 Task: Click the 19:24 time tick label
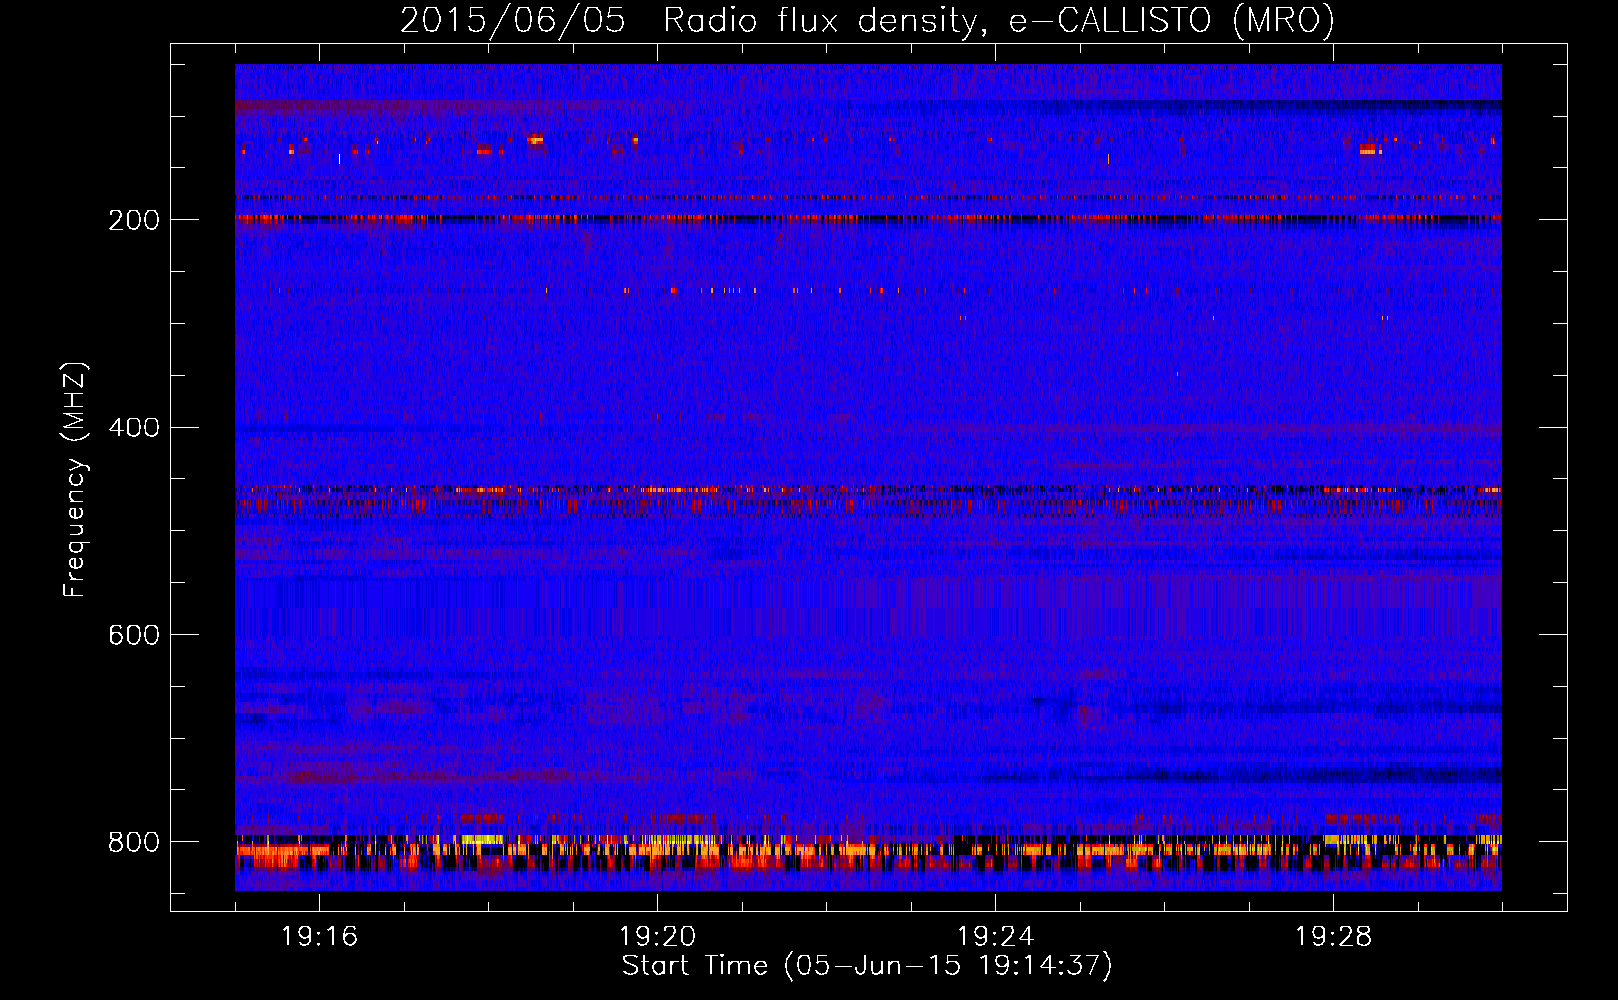point(995,937)
